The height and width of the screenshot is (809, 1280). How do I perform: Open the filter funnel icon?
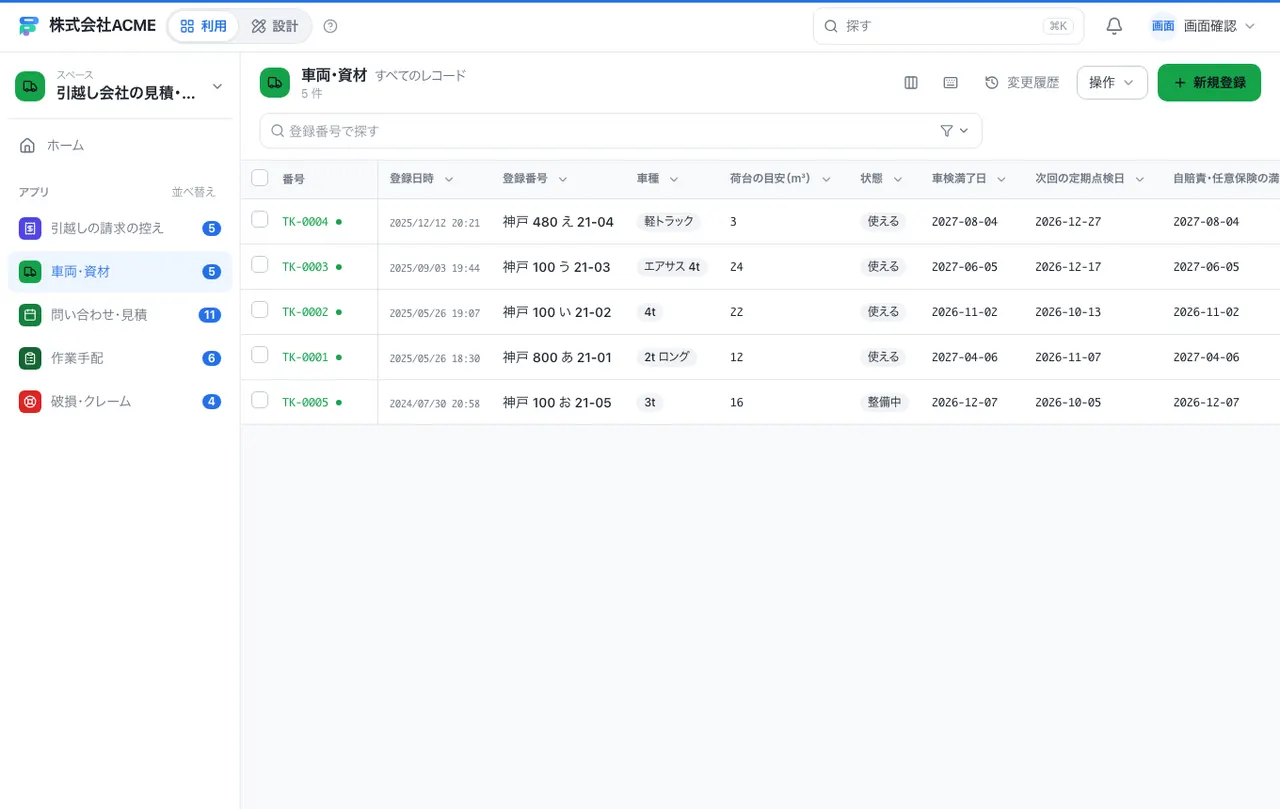click(947, 131)
